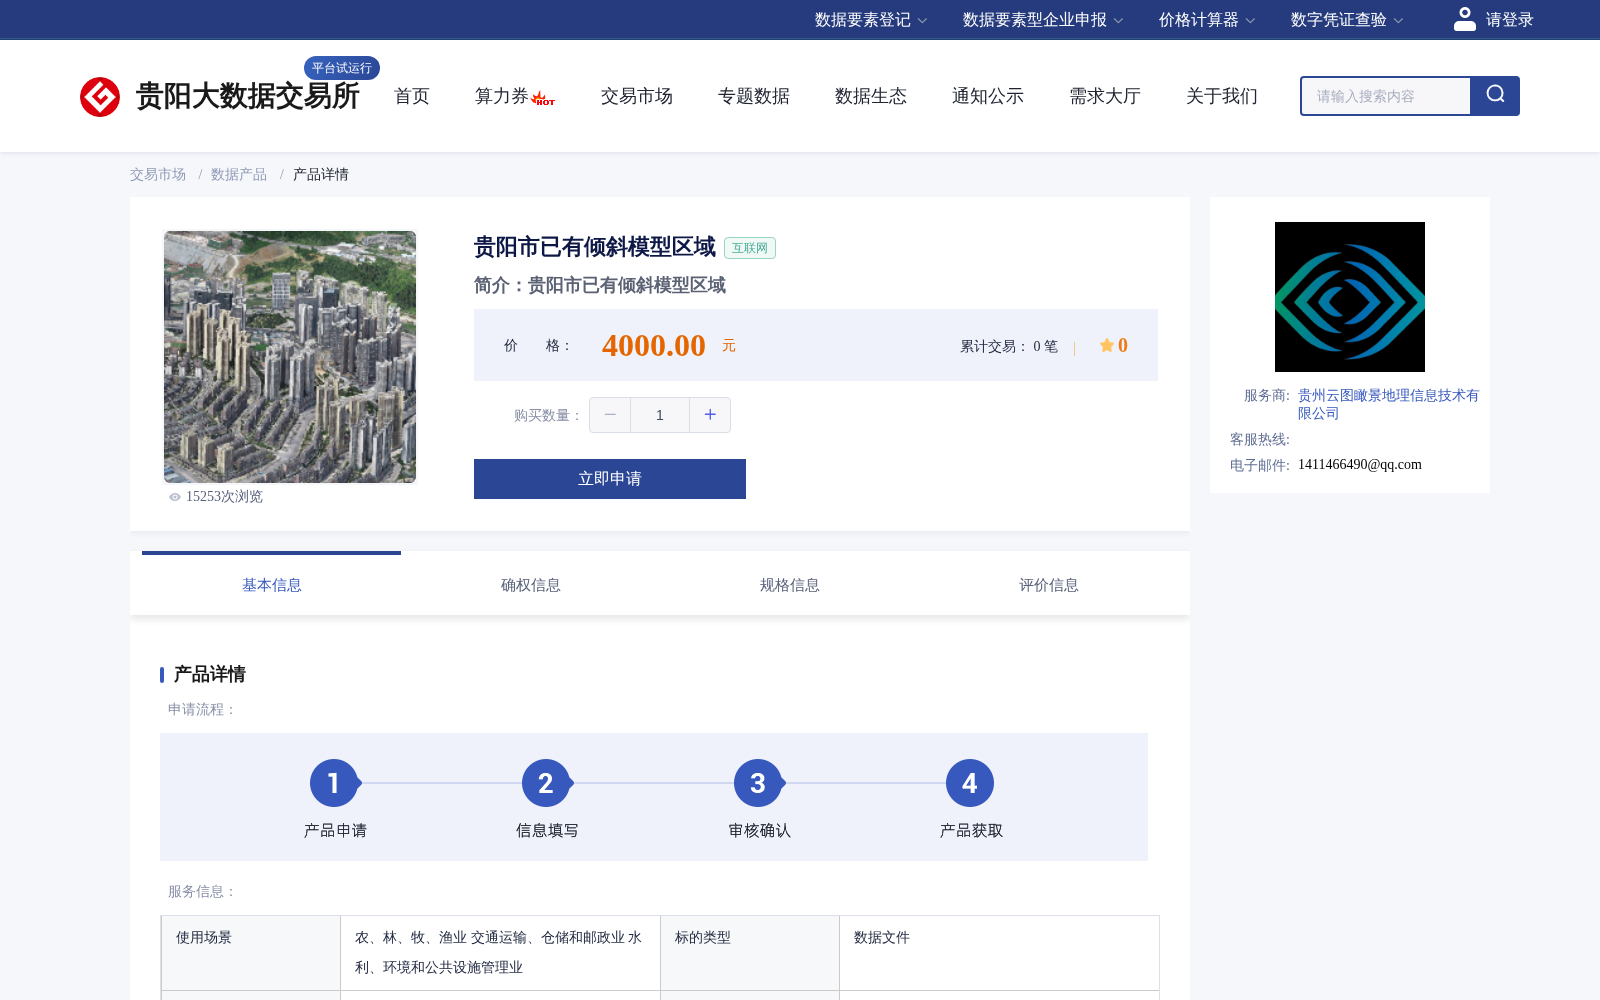Image resolution: width=1600 pixels, height=1000 pixels.
Task: Click the user login avatar icon
Action: pos(1465,19)
